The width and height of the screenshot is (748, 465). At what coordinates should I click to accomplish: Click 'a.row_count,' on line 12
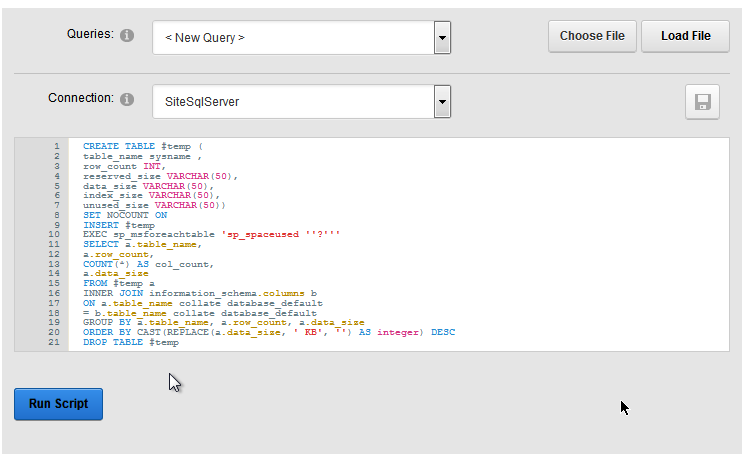tap(118, 254)
